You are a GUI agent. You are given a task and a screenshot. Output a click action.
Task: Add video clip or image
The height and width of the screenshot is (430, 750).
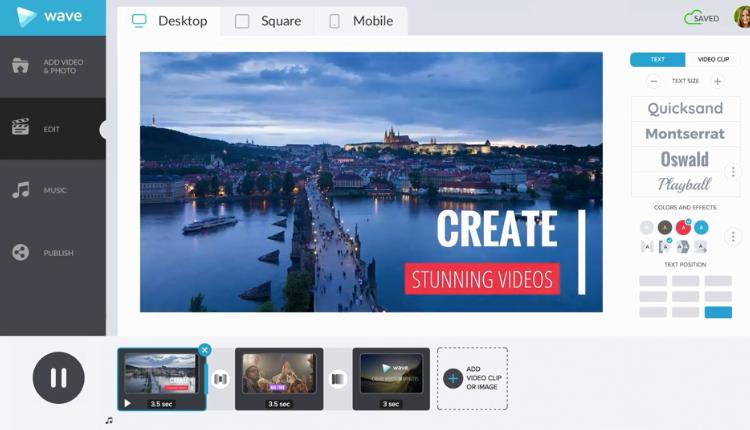(472, 378)
